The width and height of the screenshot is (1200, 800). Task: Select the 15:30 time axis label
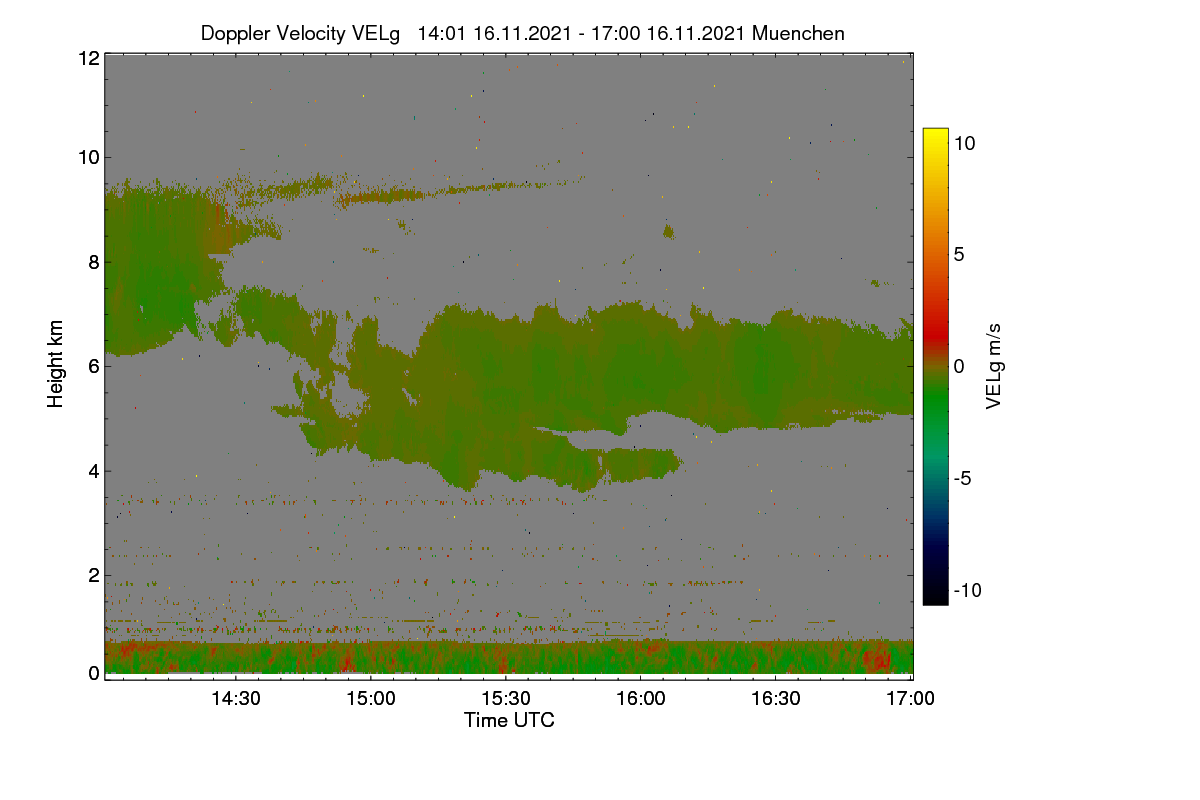(x=506, y=698)
